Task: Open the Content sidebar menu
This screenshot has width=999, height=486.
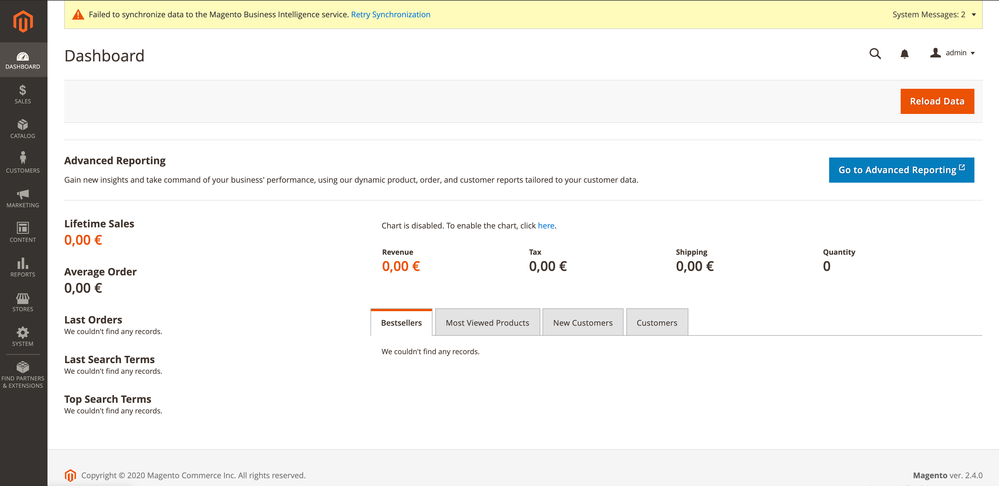Action: [x=22, y=232]
